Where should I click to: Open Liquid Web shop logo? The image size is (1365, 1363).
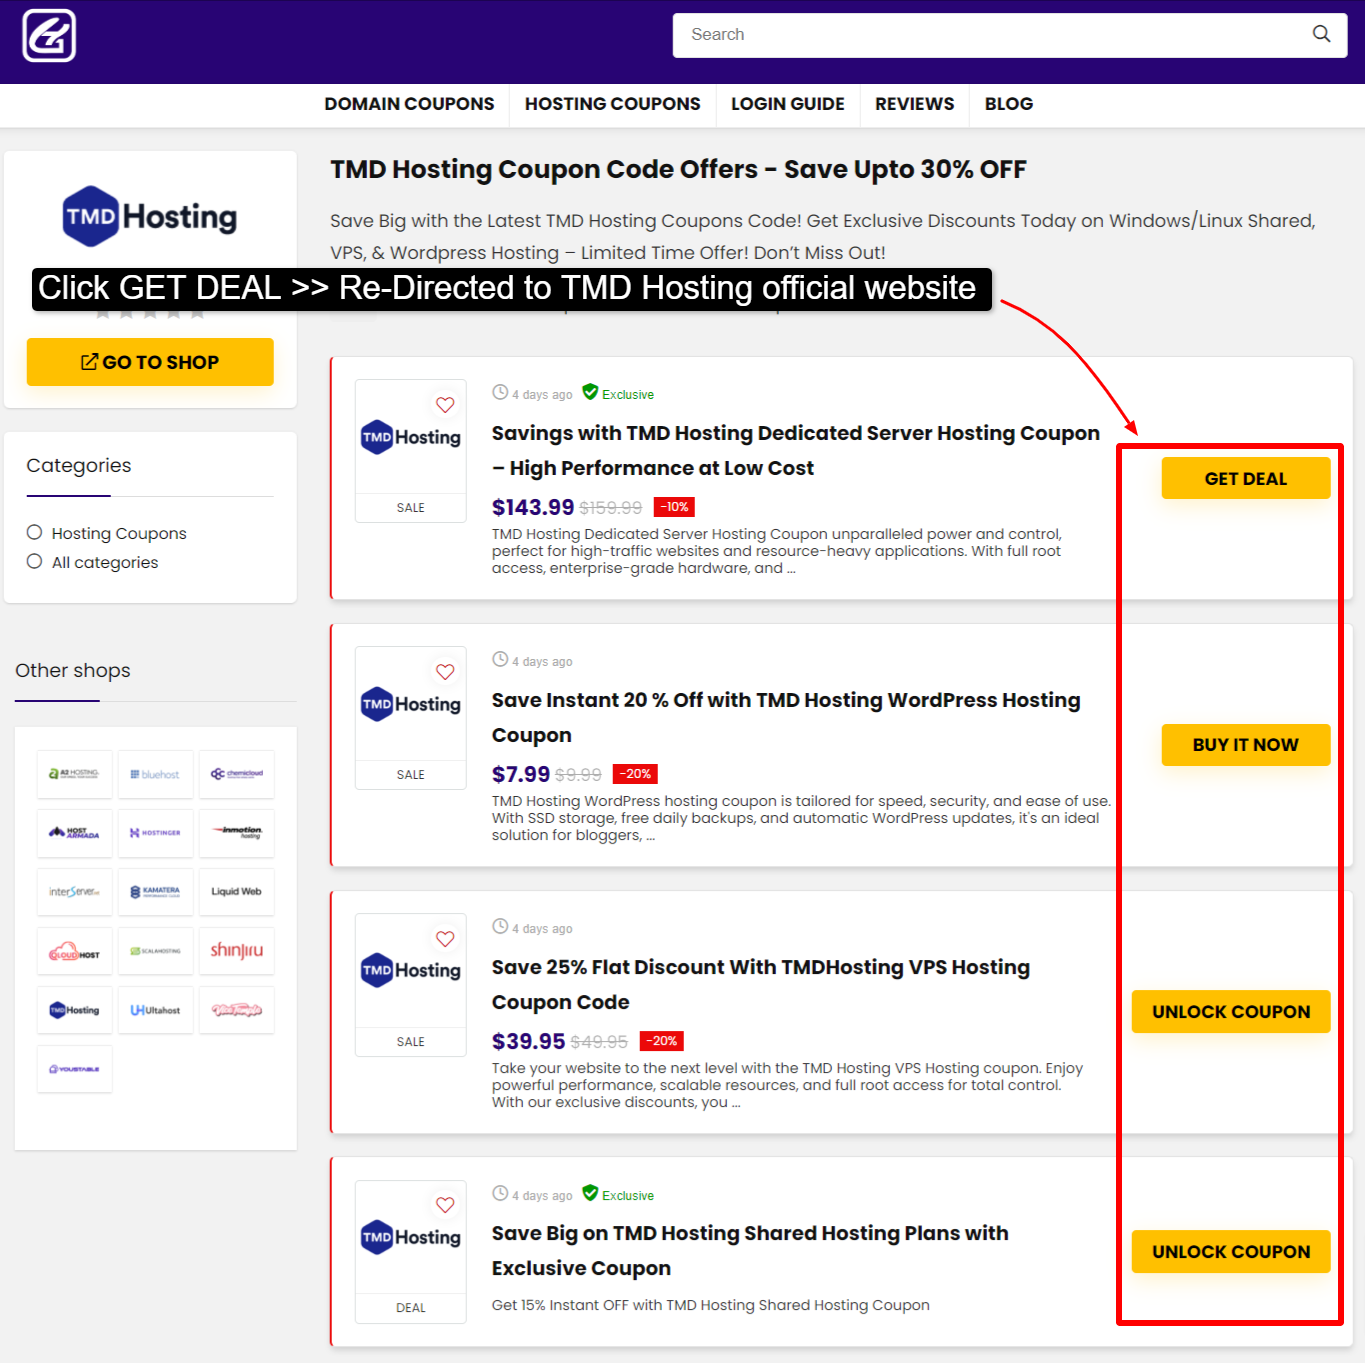click(236, 892)
